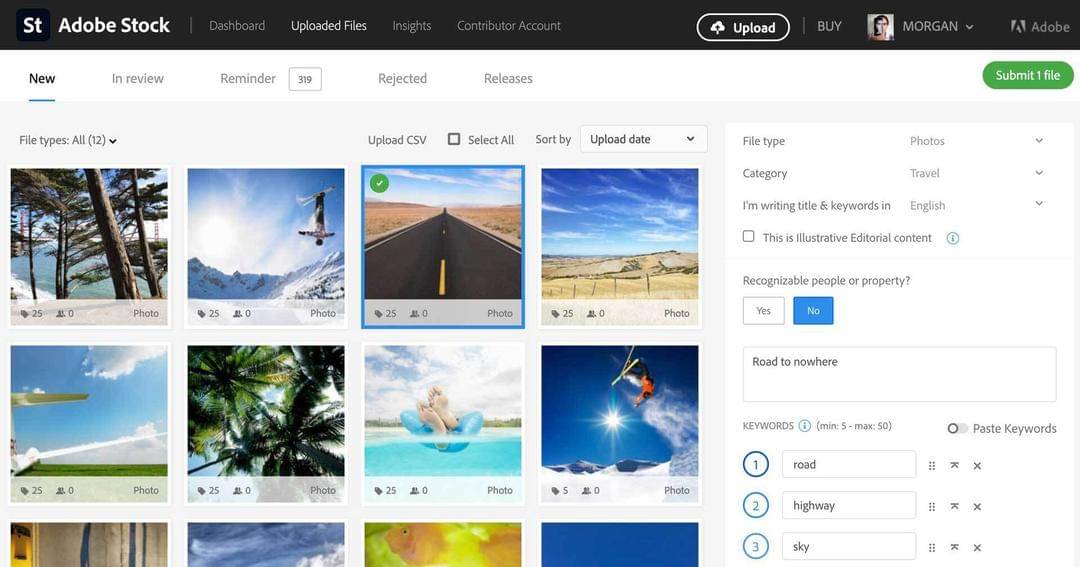Open info icon next to Illustrative Editorial content
1080x567 pixels.
tap(953, 238)
